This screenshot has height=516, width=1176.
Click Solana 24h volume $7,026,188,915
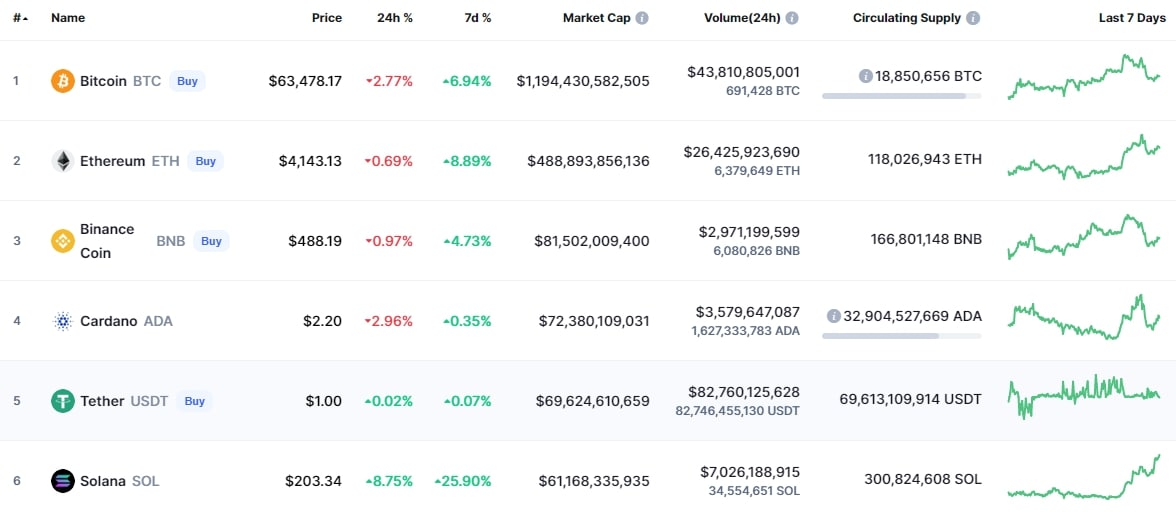point(750,472)
